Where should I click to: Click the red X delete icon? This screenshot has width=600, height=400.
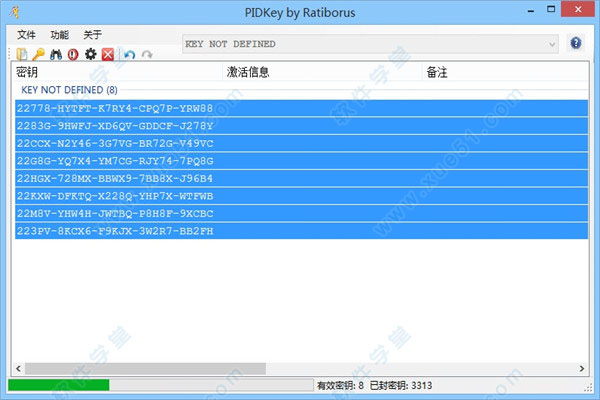pos(107,54)
